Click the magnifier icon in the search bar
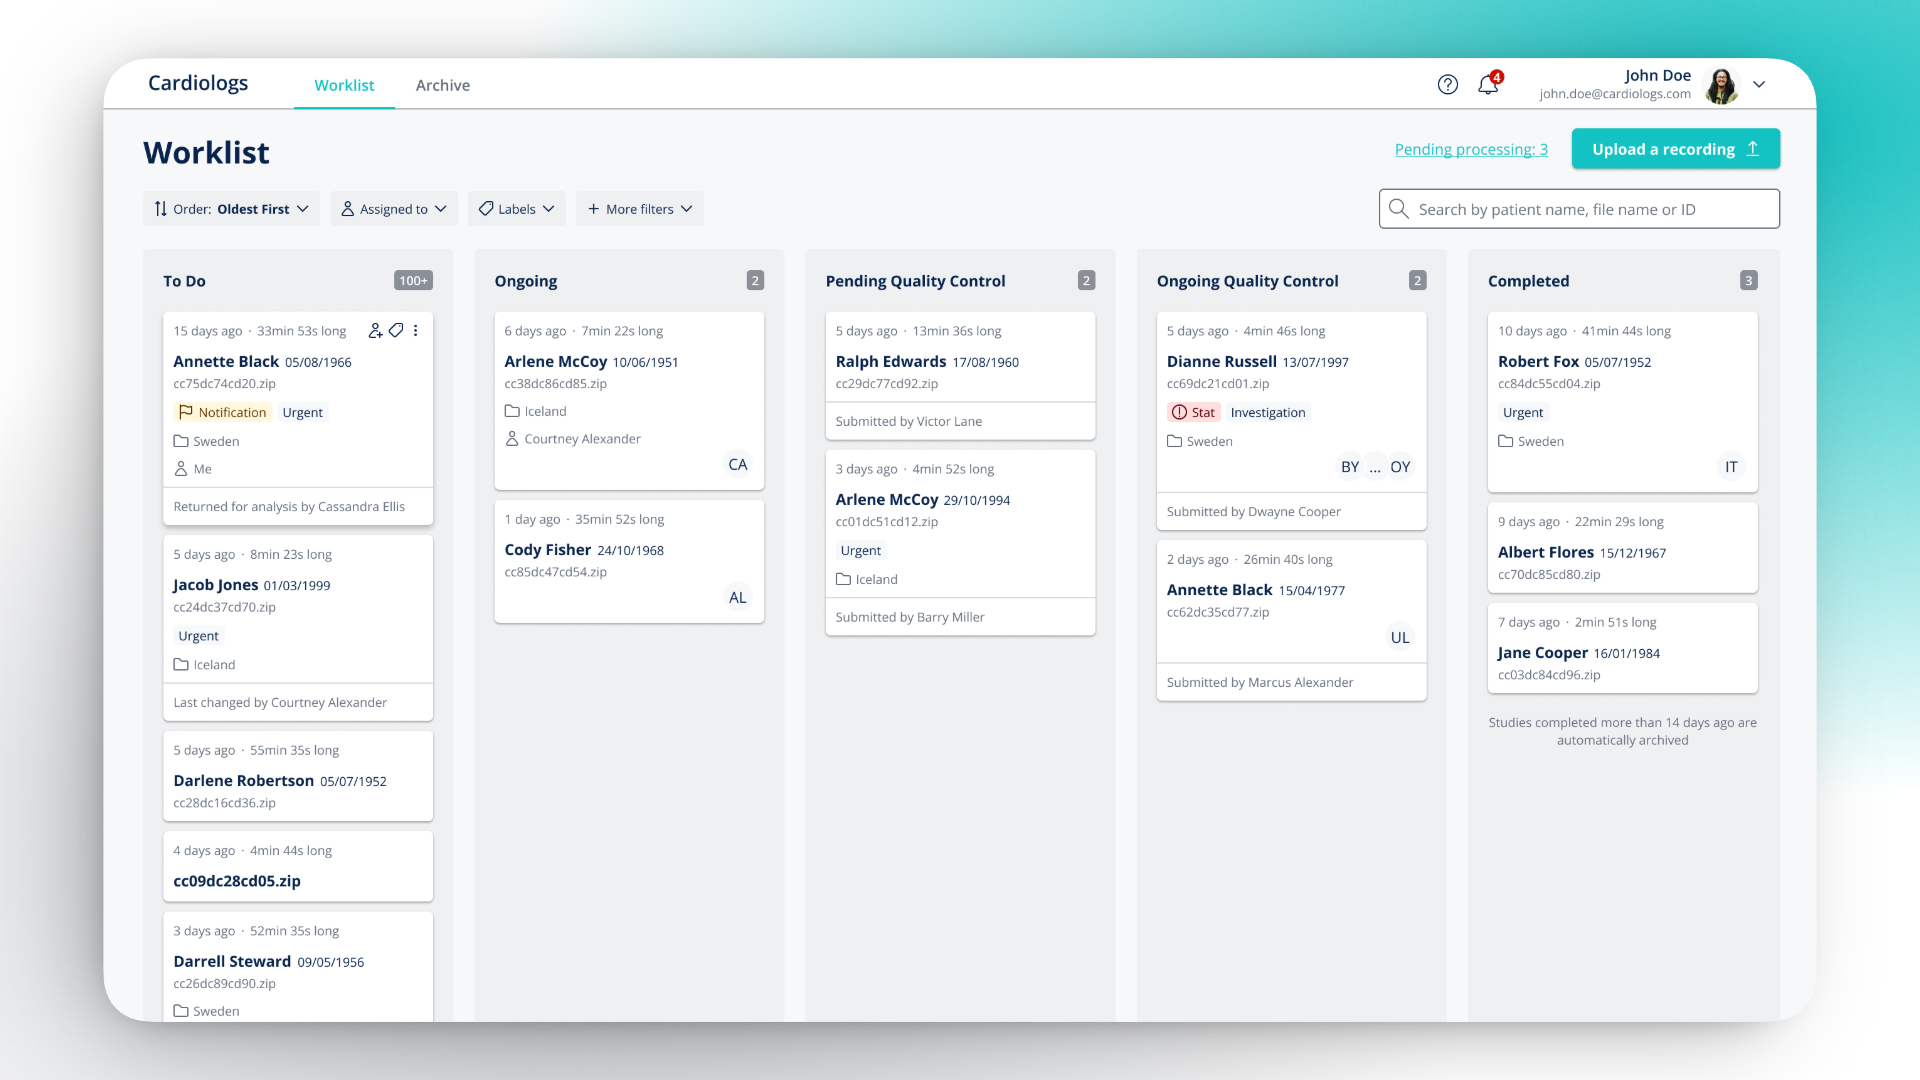This screenshot has width=1920, height=1080. point(1398,209)
